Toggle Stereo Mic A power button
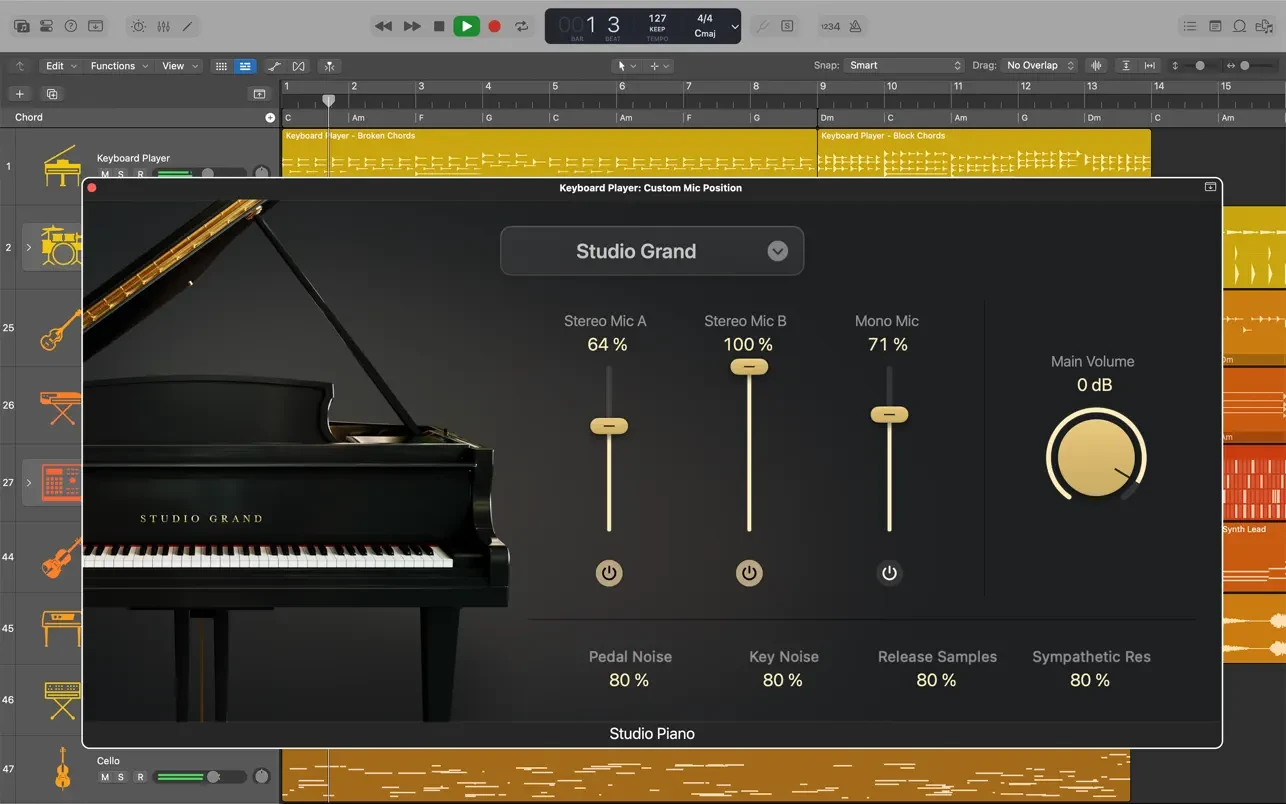Image resolution: width=1286 pixels, height=804 pixels. tap(609, 573)
